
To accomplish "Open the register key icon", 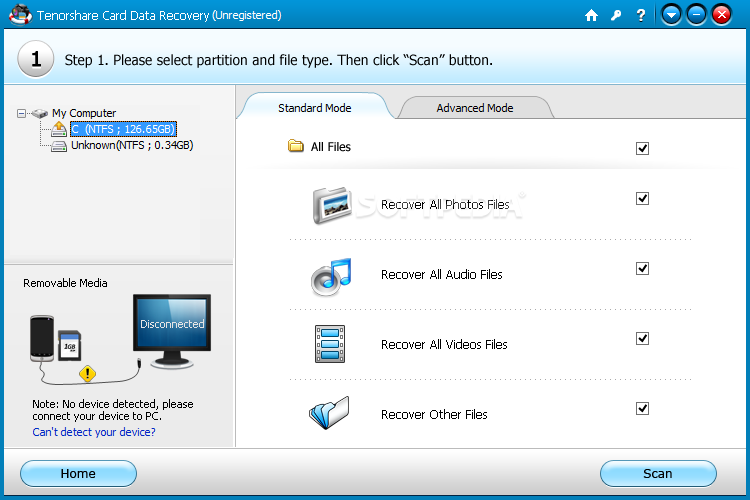I will pos(616,15).
